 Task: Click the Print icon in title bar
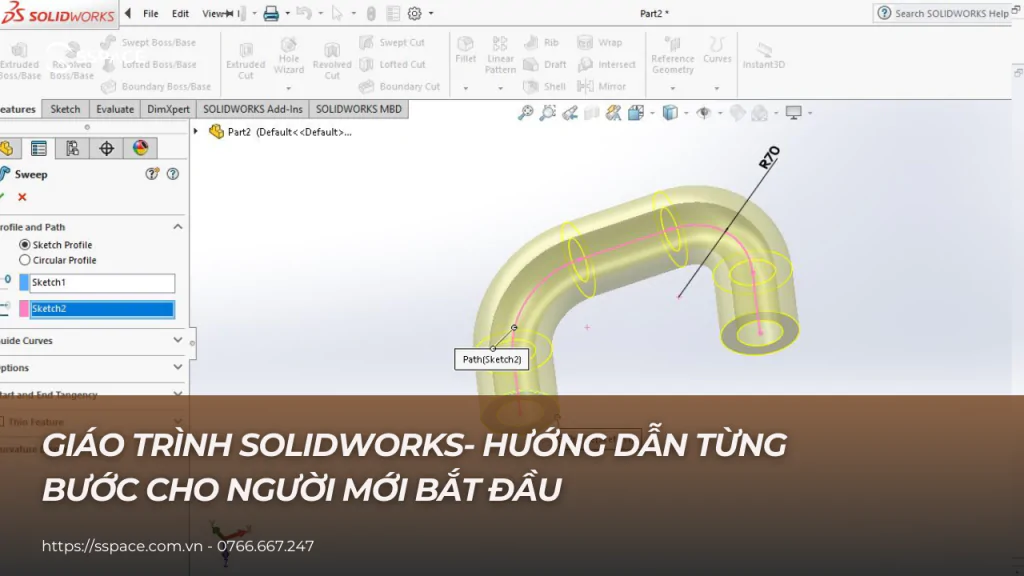[x=271, y=13]
